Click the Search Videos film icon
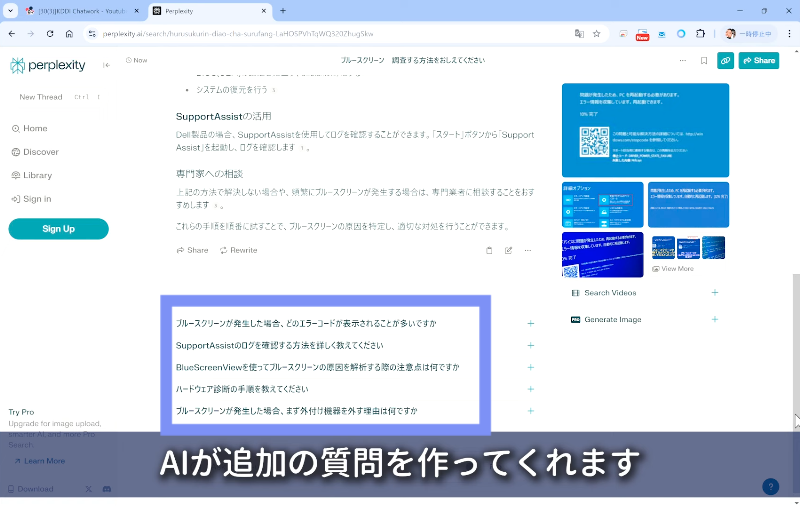 (x=576, y=293)
